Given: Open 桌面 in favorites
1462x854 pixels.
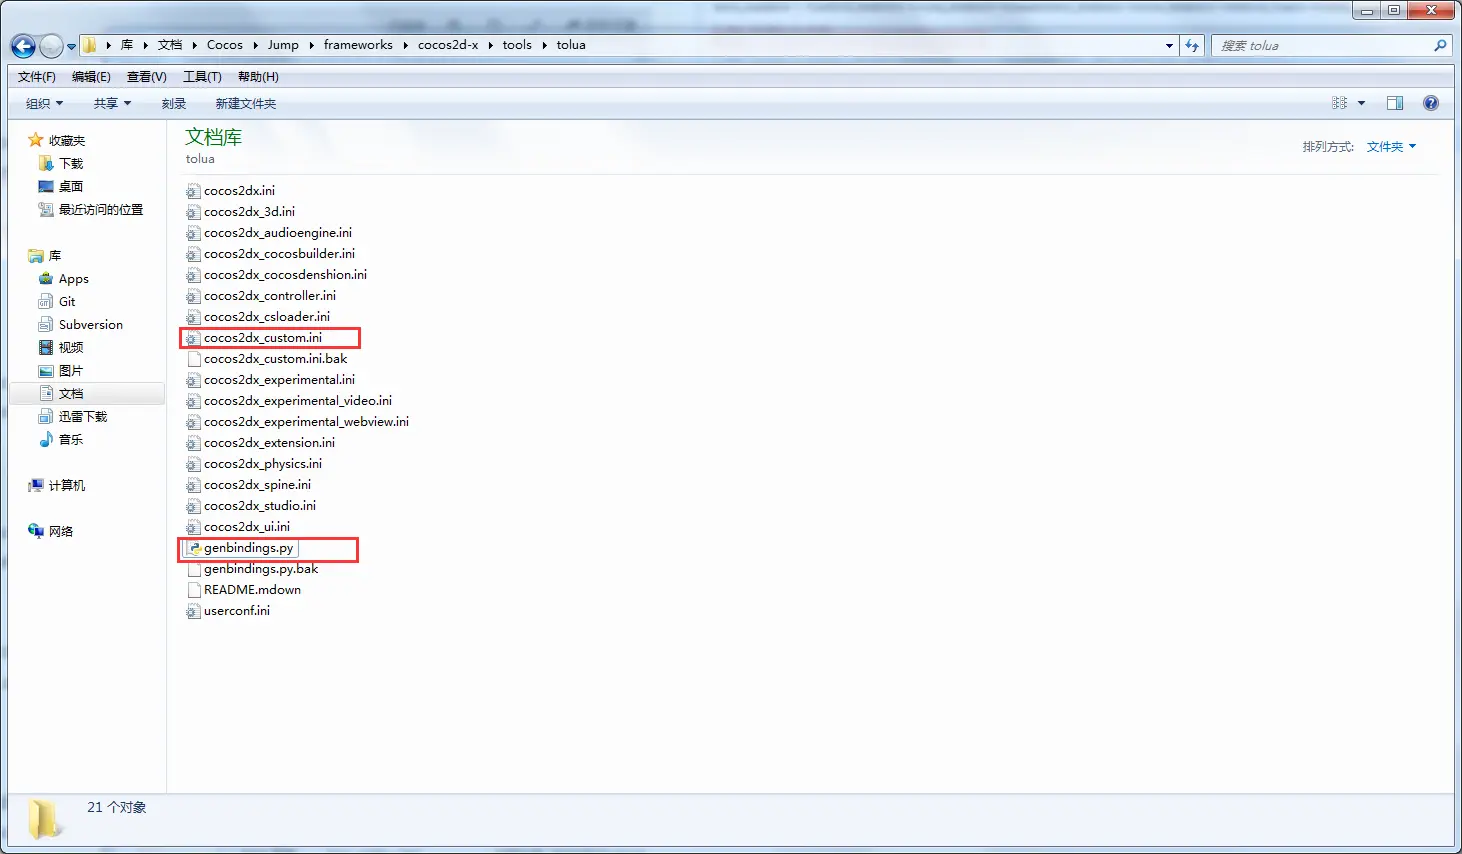Looking at the screenshot, I should [71, 187].
